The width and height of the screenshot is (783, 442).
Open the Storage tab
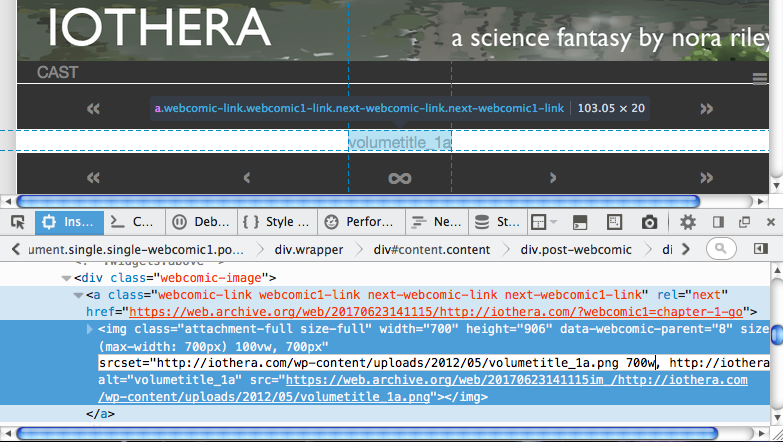(497, 222)
